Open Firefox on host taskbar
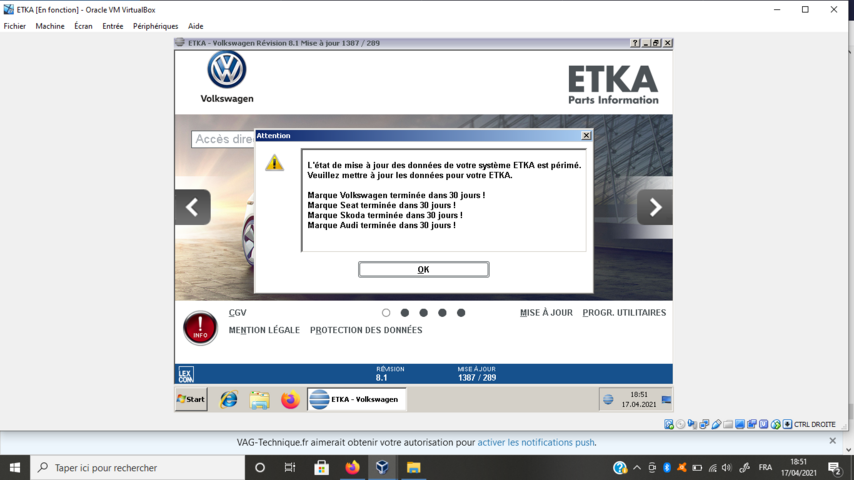854x480 pixels. pyautogui.click(x=352, y=467)
